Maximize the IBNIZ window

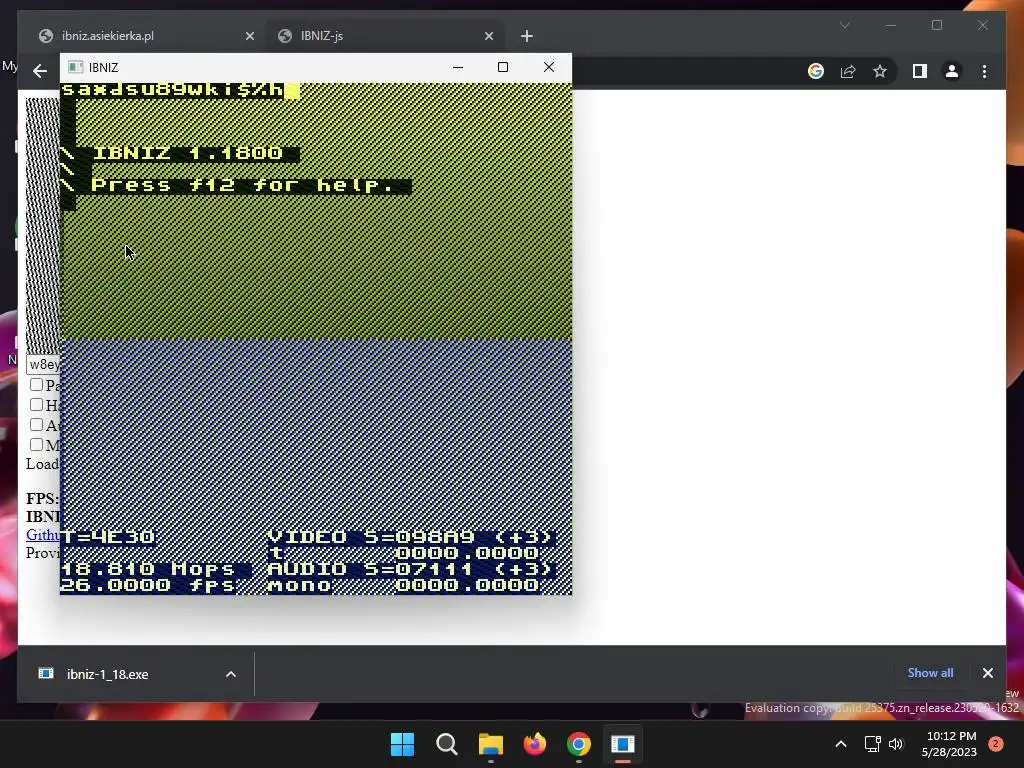[x=503, y=67]
